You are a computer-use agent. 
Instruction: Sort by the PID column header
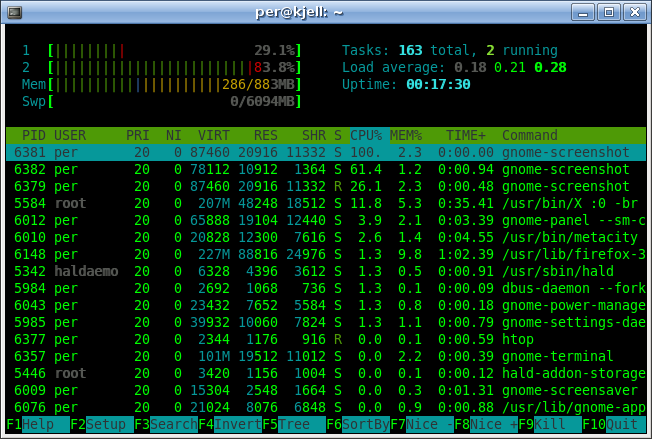tap(34, 136)
